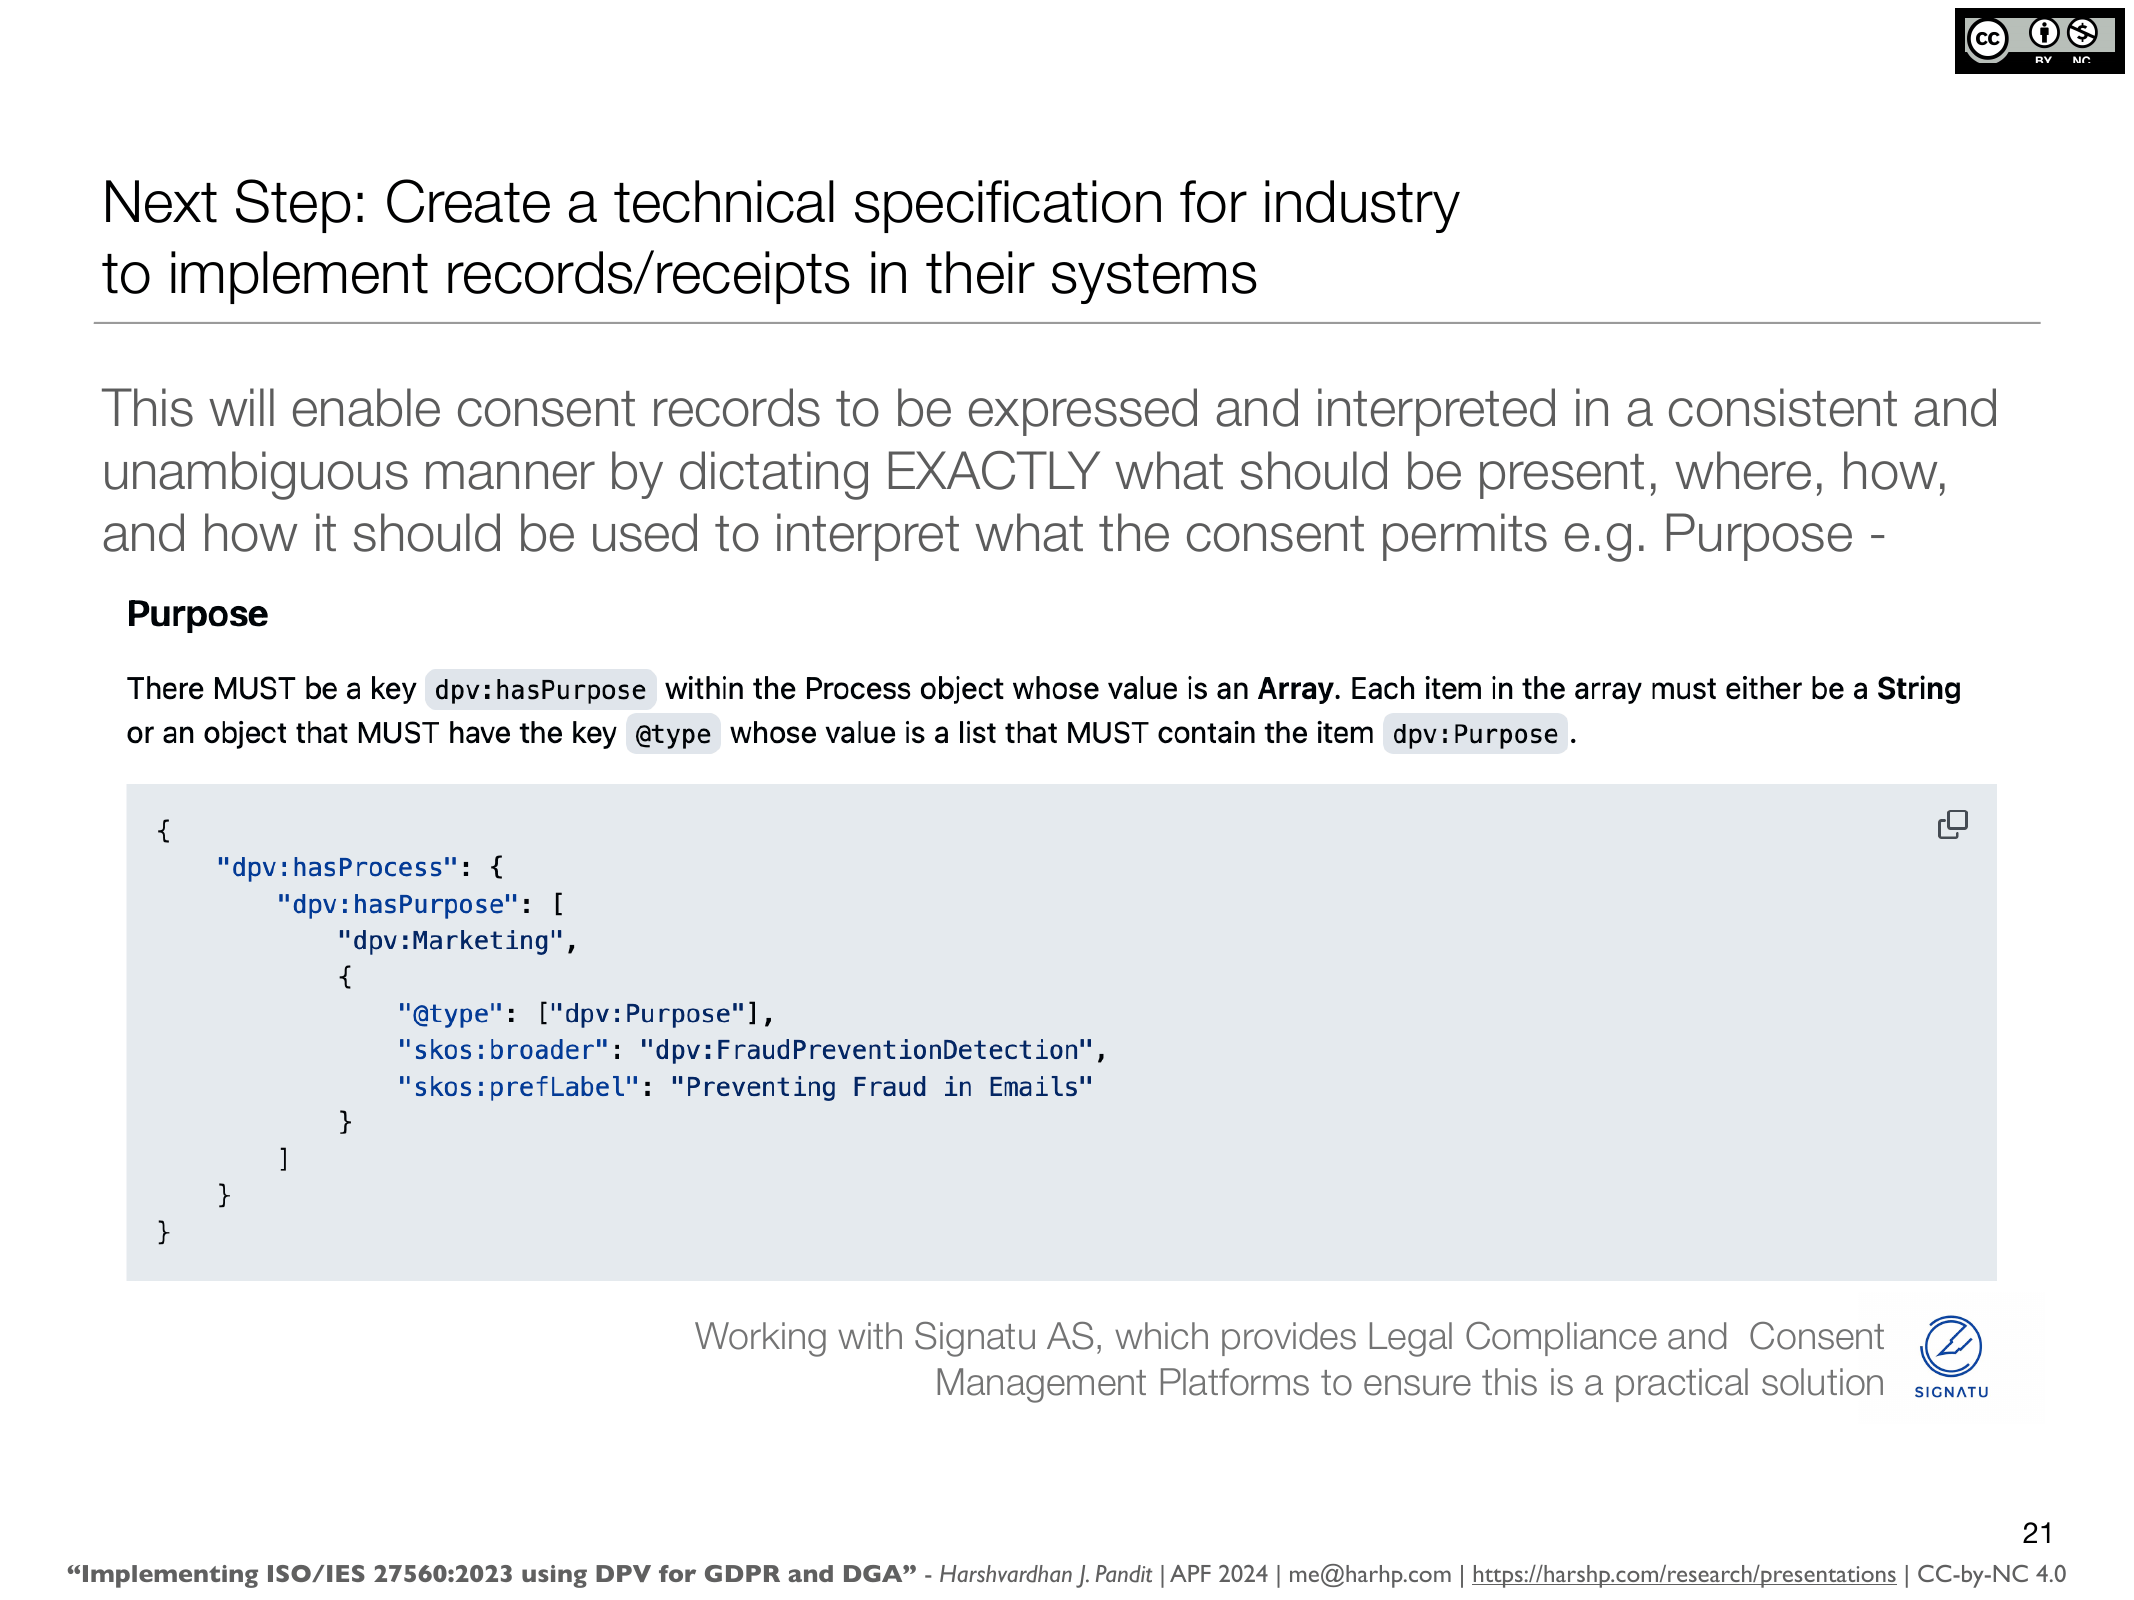Click "Preventing Fraud in Emails" string
The width and height of the screenshot is (2134, 1600).
(x=881, y=1087)
